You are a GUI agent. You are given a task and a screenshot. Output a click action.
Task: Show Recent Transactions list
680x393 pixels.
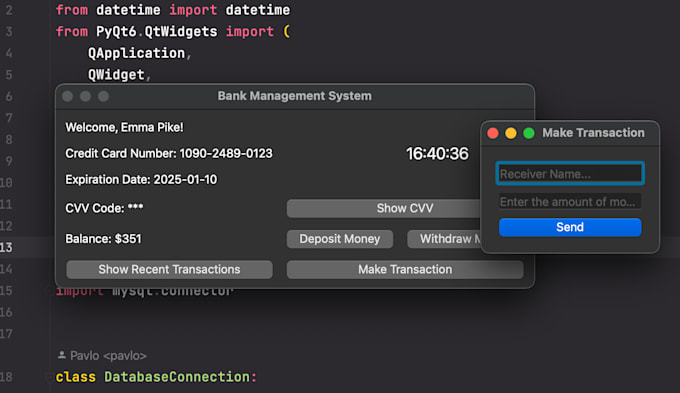(169, 269)
